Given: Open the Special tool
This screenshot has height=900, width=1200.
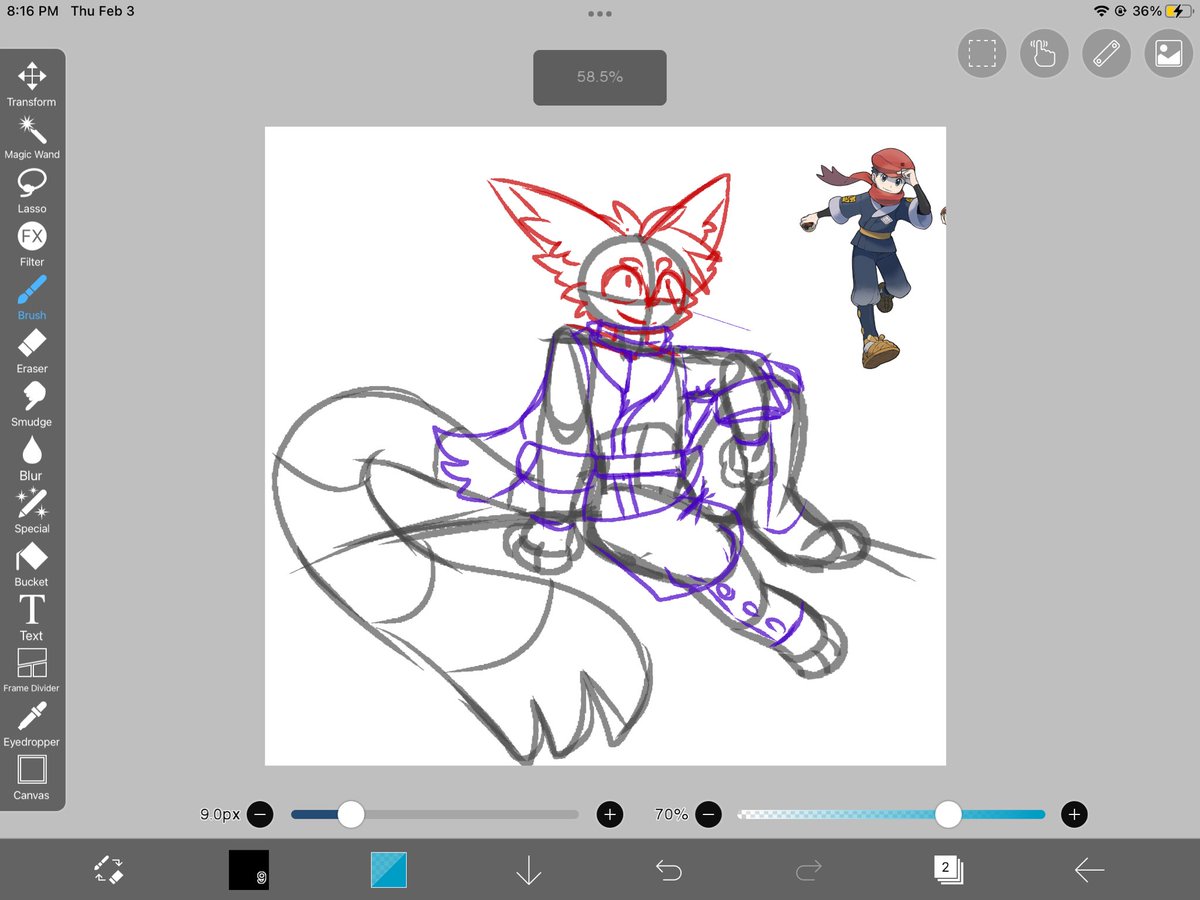Looking at the screenshot, I should (32, 511).
